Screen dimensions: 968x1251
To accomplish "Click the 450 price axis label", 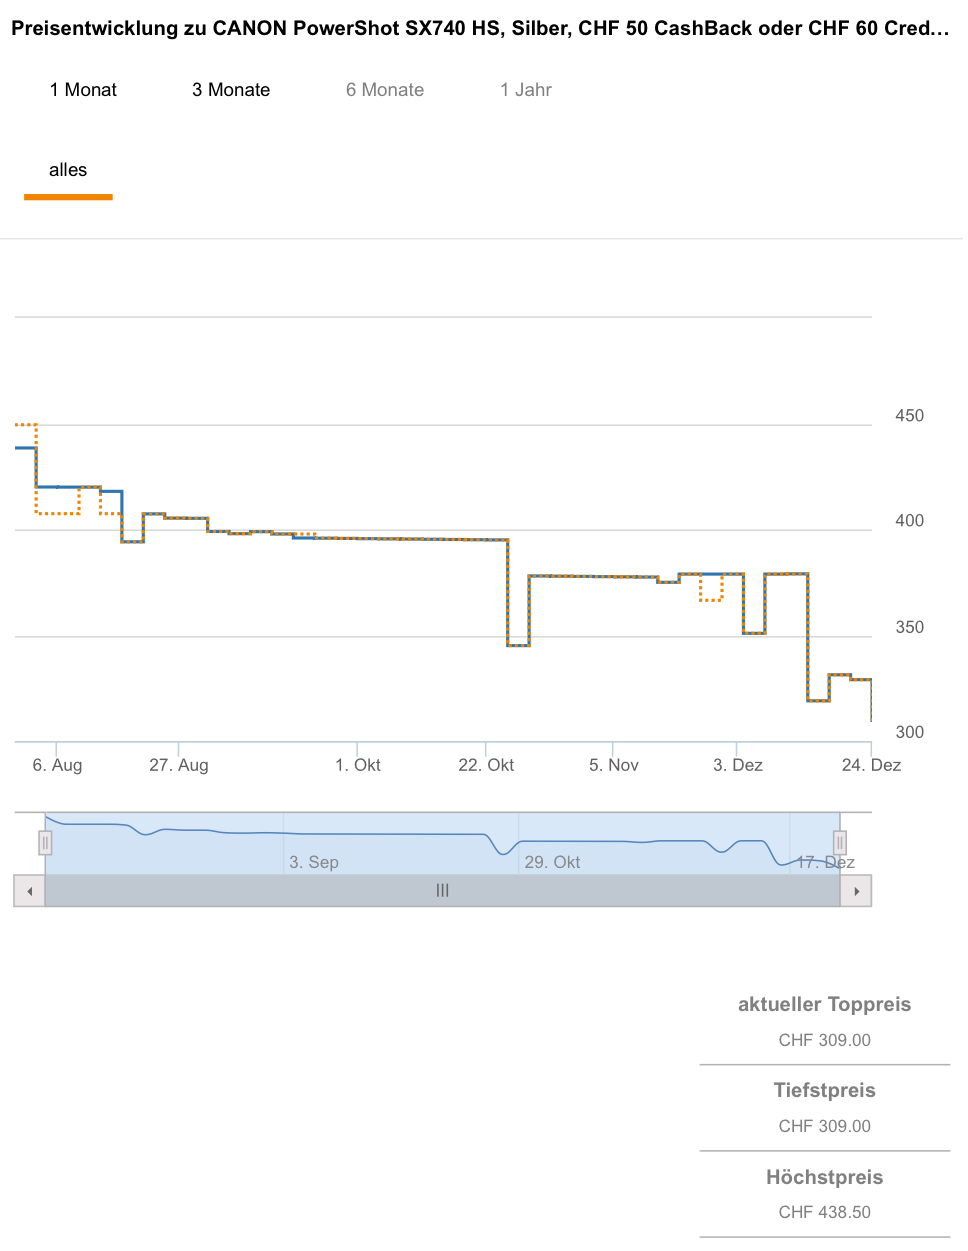I will click(909, 416).
